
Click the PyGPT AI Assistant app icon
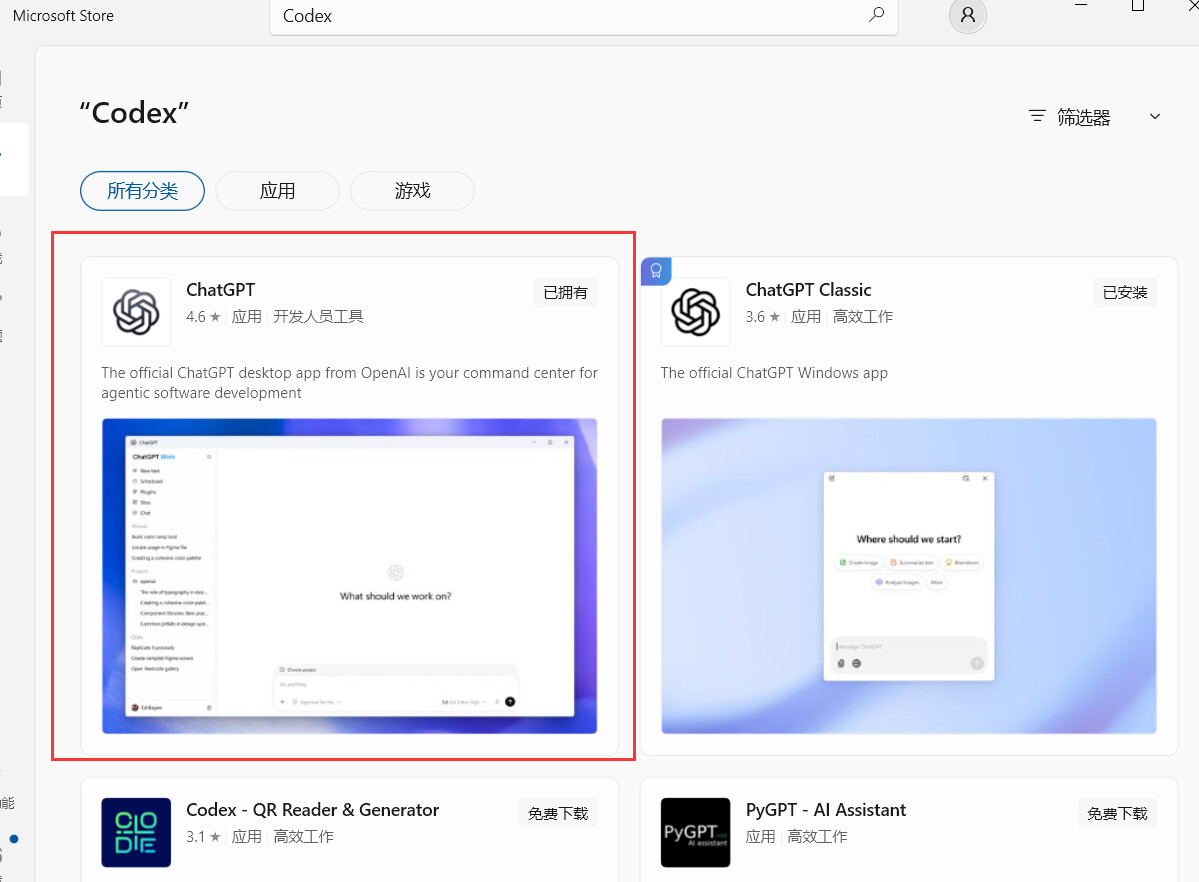tap(695, 832)
